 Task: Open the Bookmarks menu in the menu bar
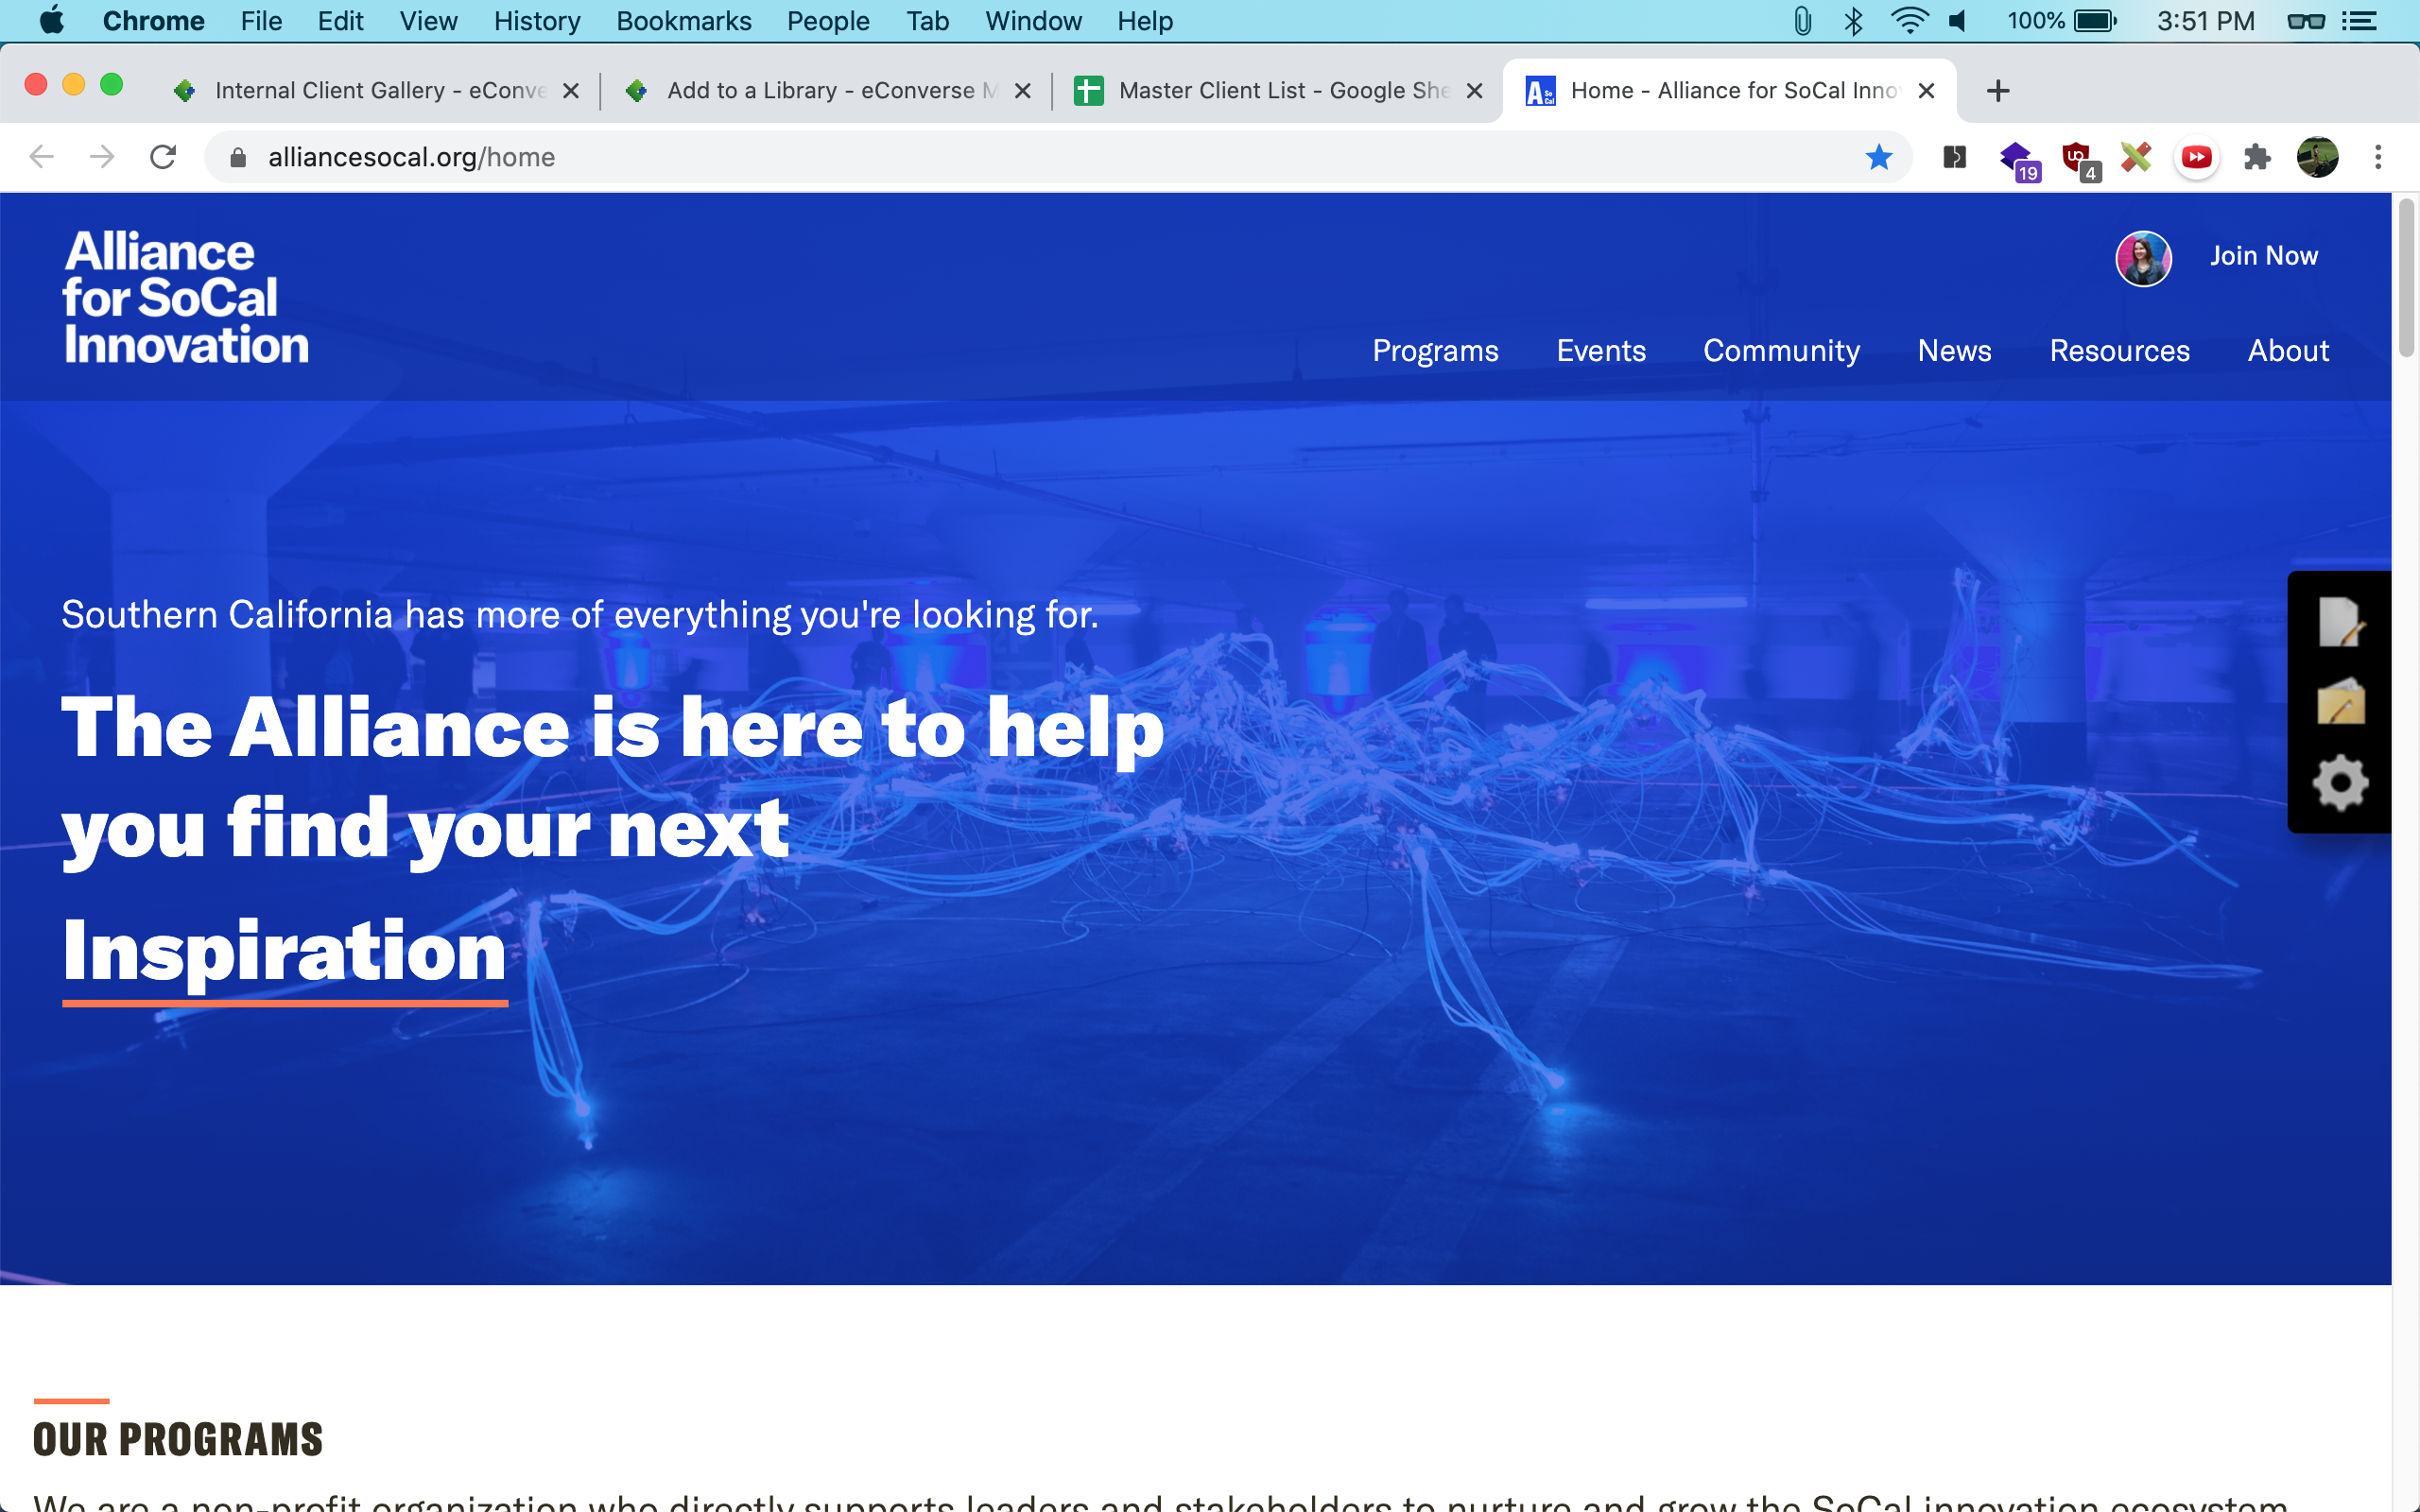[x=683, y=21]
